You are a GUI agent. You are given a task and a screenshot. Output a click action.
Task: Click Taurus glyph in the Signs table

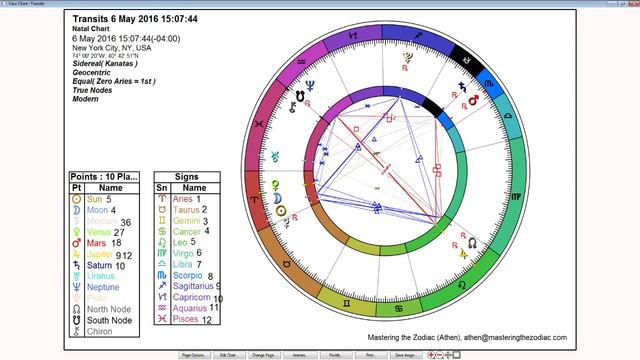(162, 210)
